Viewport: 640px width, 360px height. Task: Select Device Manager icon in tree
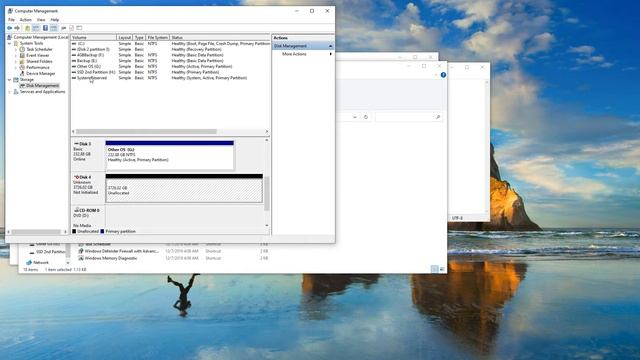click(x=22, y=73)
